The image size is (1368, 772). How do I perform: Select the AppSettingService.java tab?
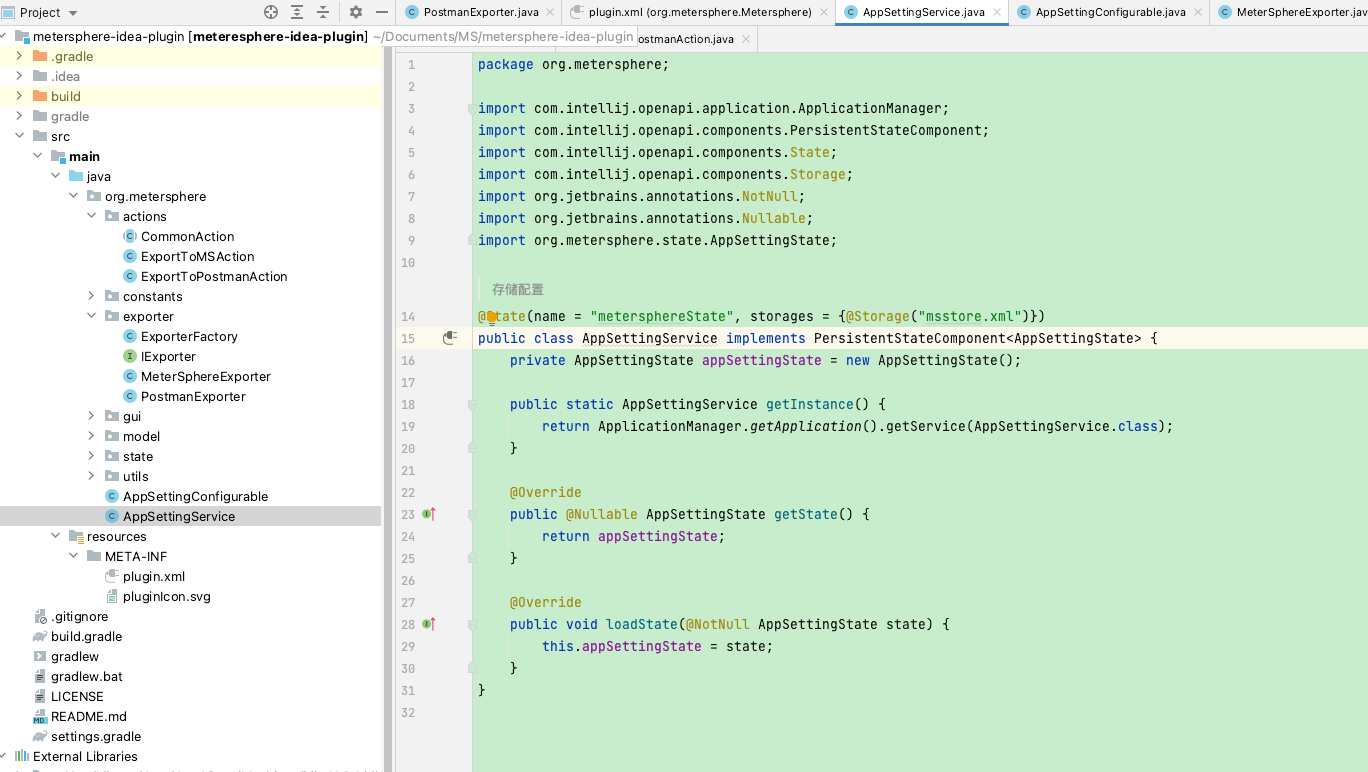pos(923,12)
